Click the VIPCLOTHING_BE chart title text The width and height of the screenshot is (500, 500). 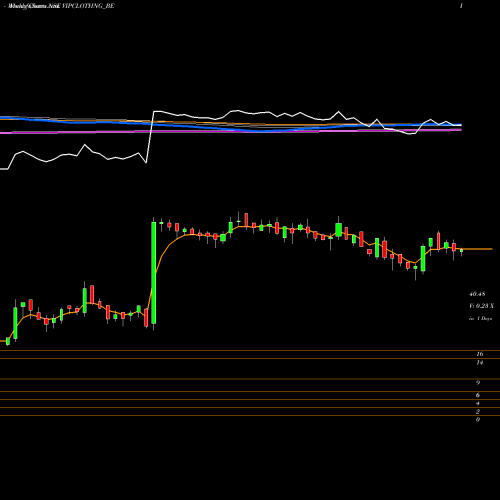click(x=88, y=6)
